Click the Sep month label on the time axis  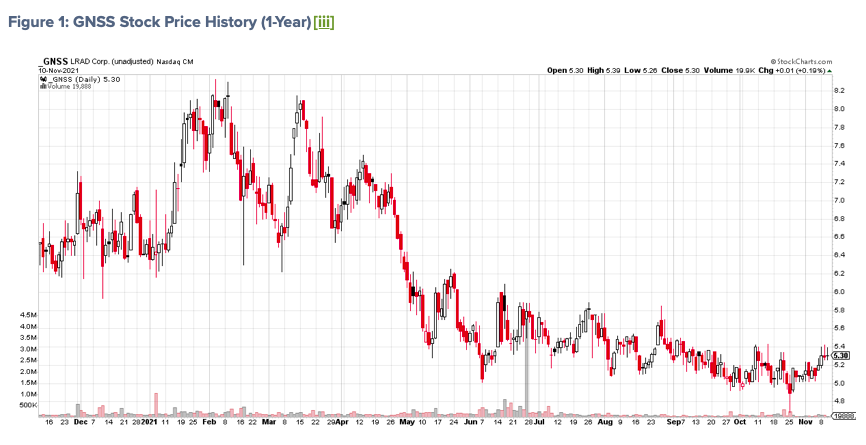[x=674, y=422]
